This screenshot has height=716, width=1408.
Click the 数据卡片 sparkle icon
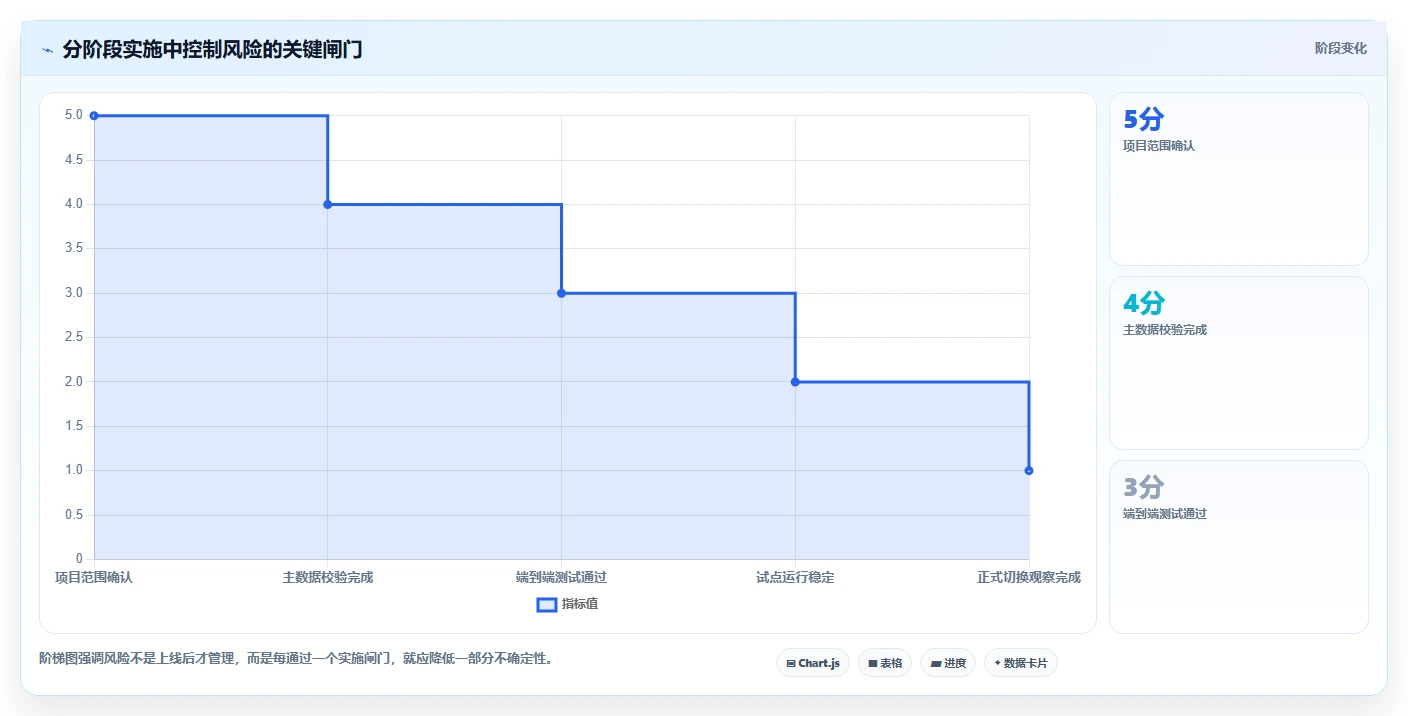click(998, 663)
